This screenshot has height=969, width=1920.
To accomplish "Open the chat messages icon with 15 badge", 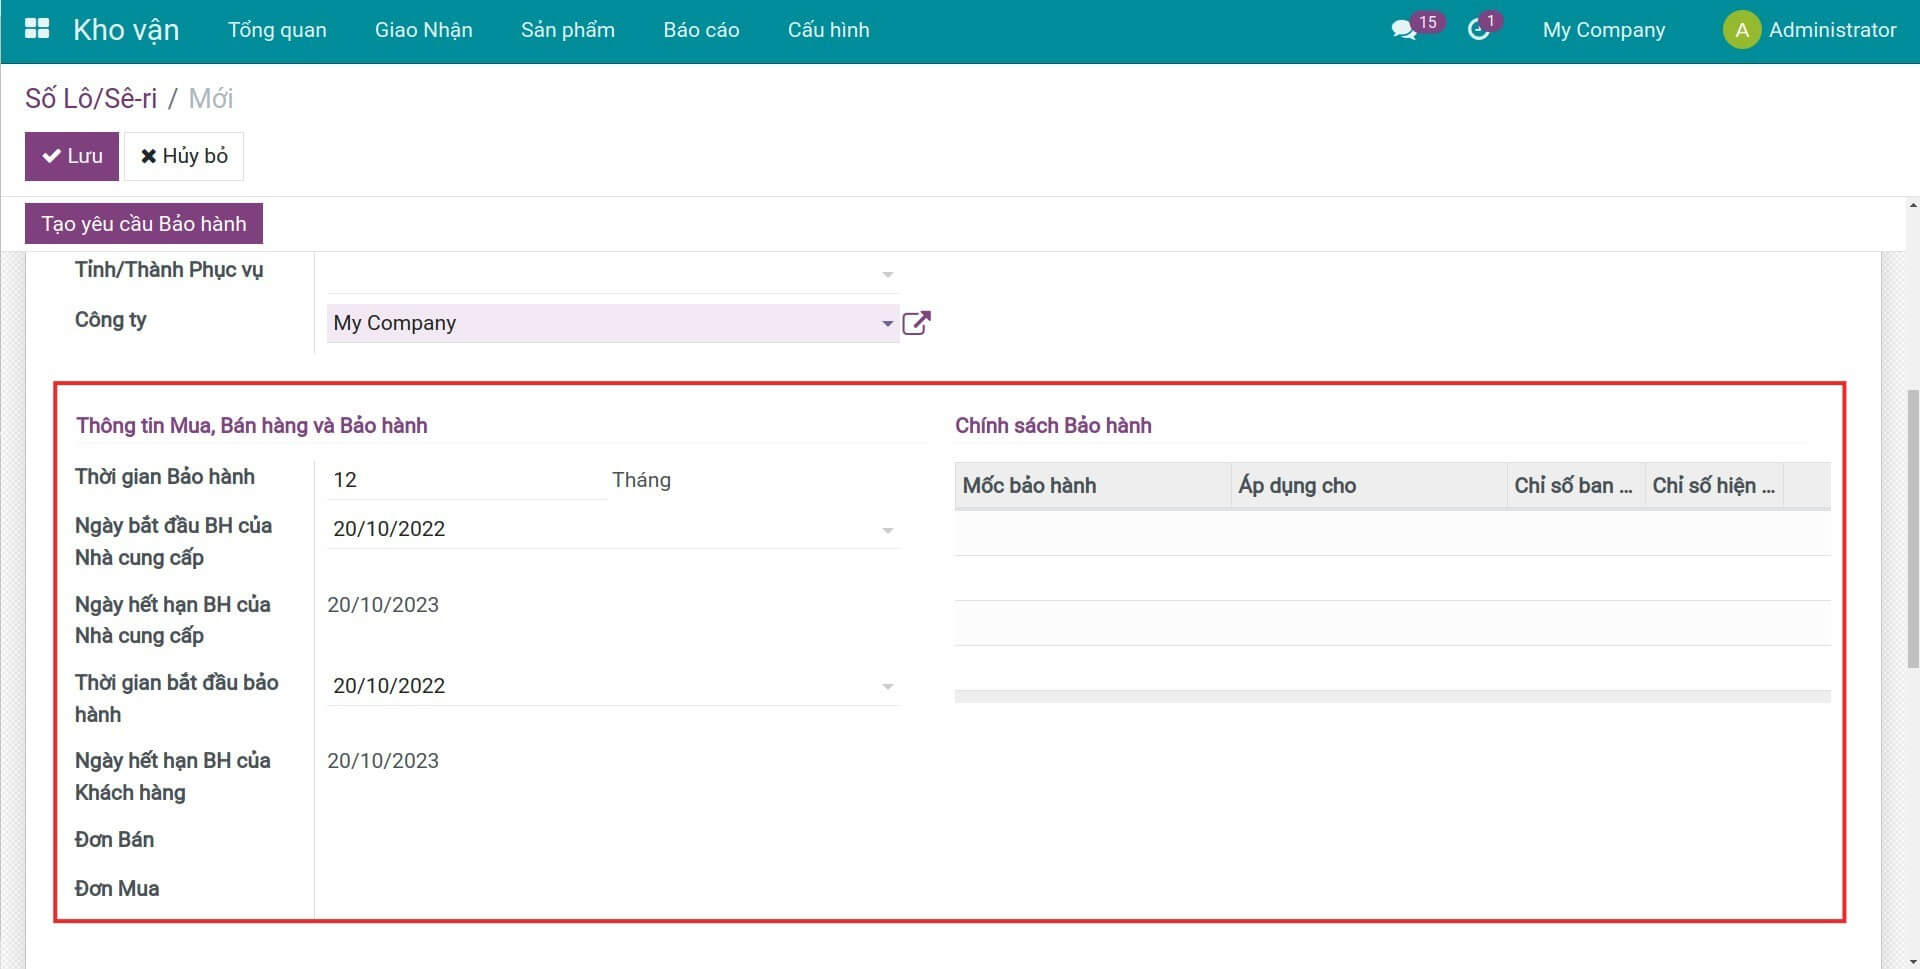I will coord(1403,30).
